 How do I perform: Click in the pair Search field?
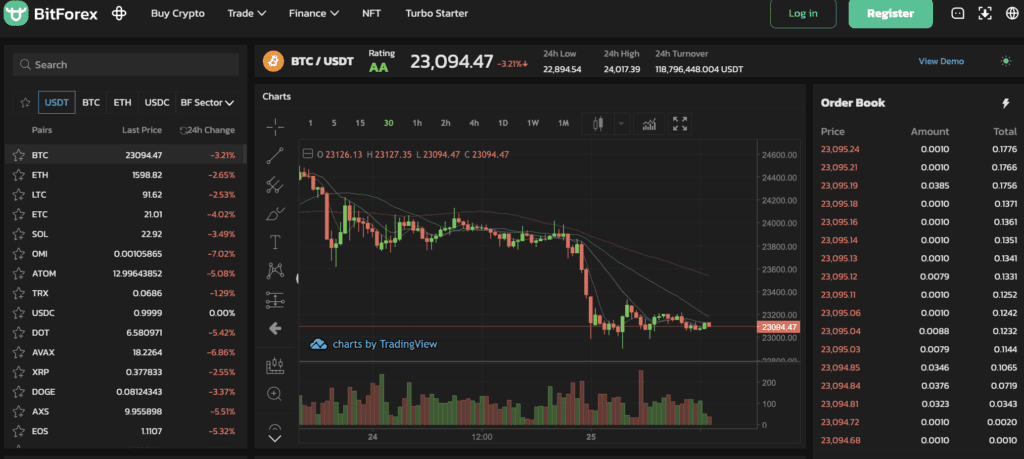pos(126,65)
